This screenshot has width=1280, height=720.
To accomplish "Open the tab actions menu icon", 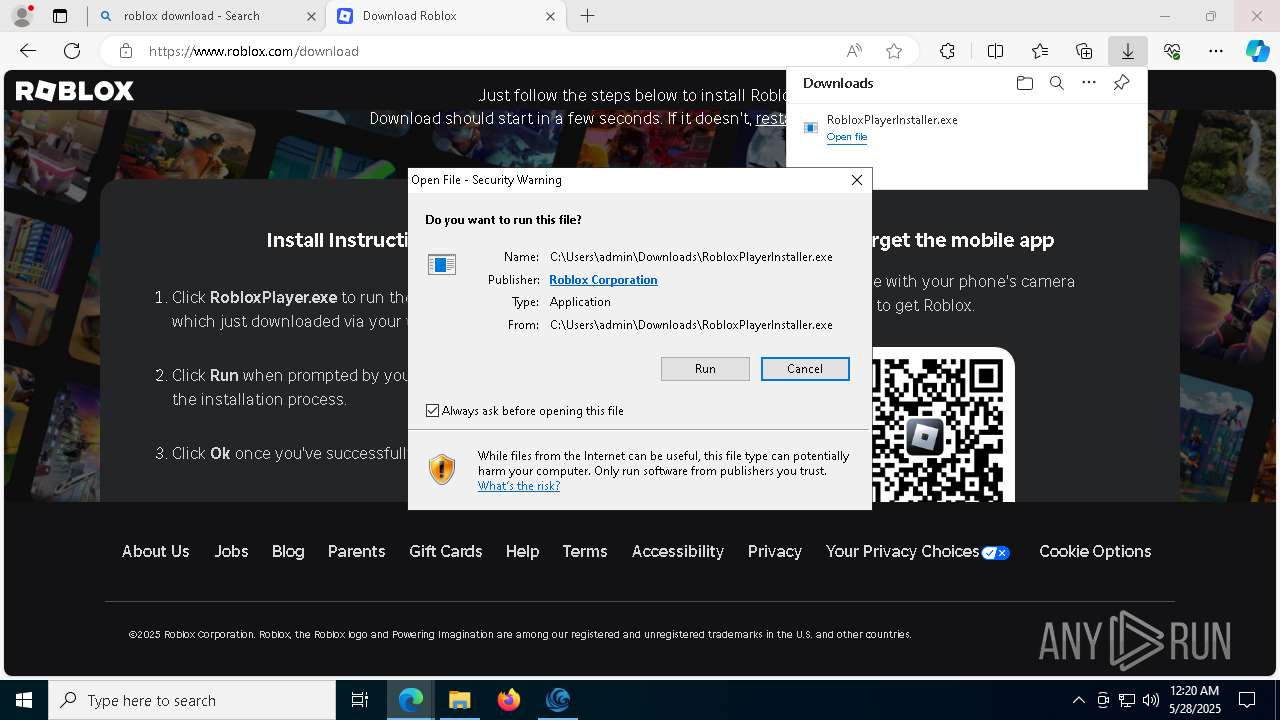I will pyautogui.click(x=60, y=16).
